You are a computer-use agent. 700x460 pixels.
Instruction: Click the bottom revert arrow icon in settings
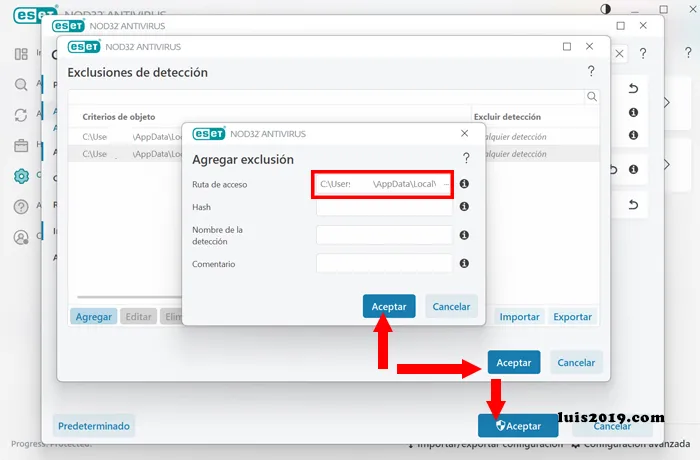click(x=633, y=205)
